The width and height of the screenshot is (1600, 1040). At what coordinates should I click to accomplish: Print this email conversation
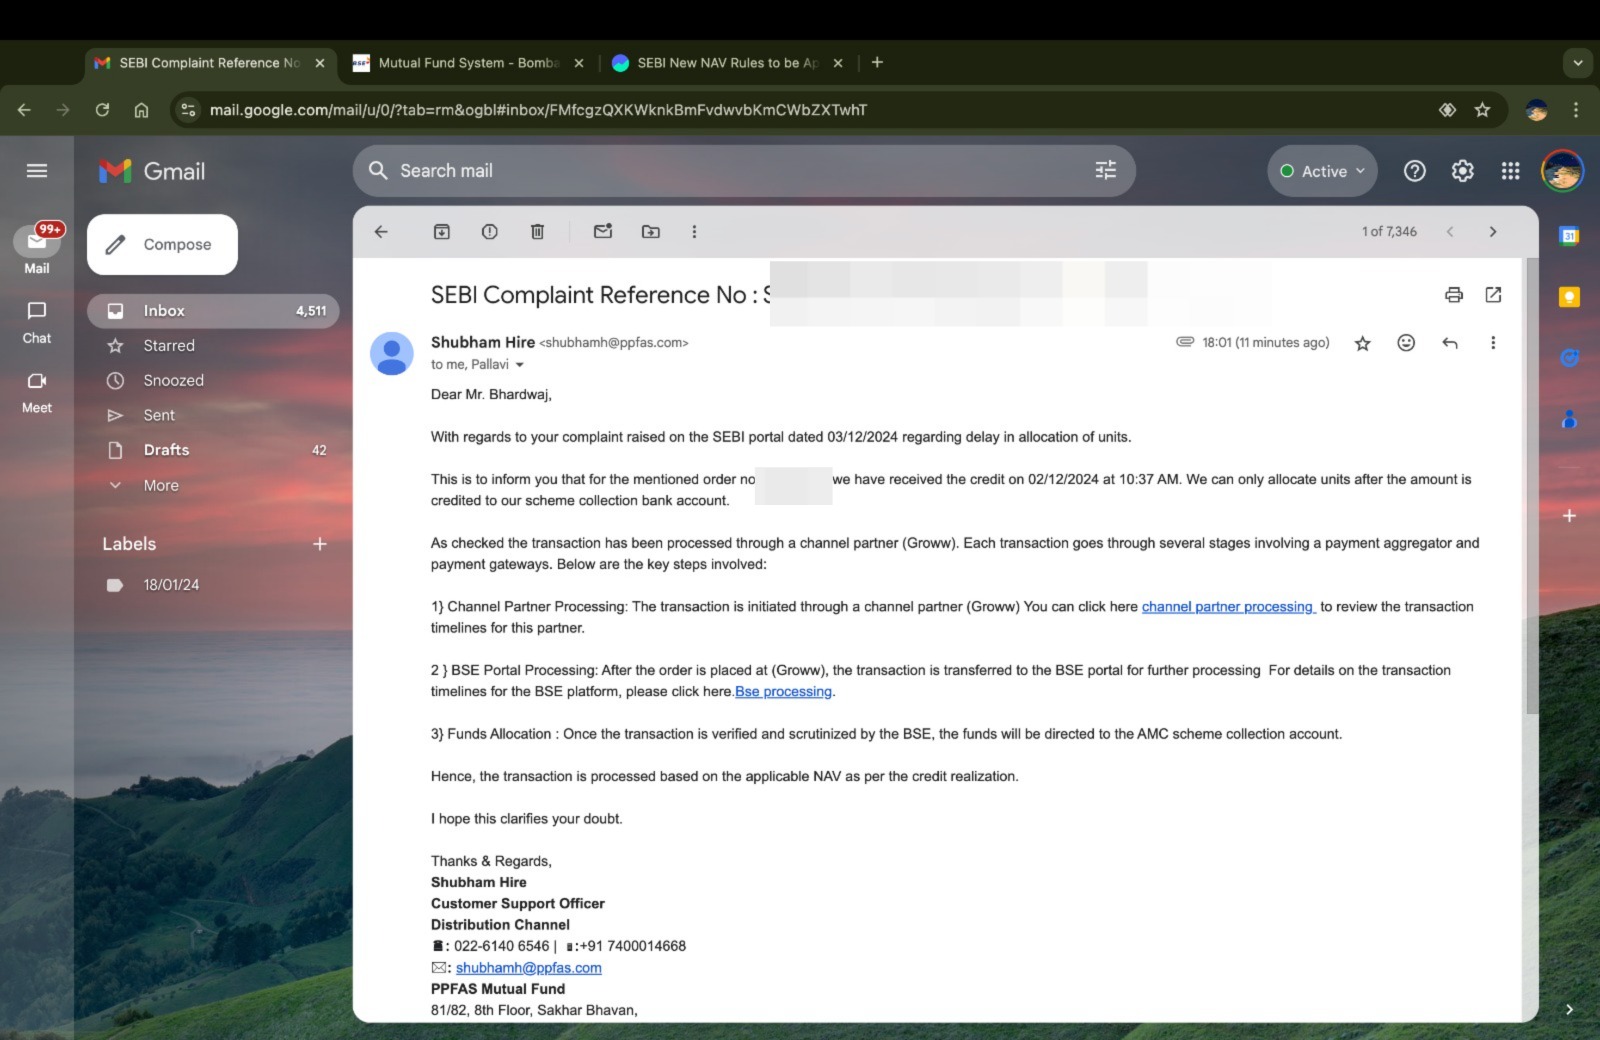pyautogui.click(x=1454, y=295)
